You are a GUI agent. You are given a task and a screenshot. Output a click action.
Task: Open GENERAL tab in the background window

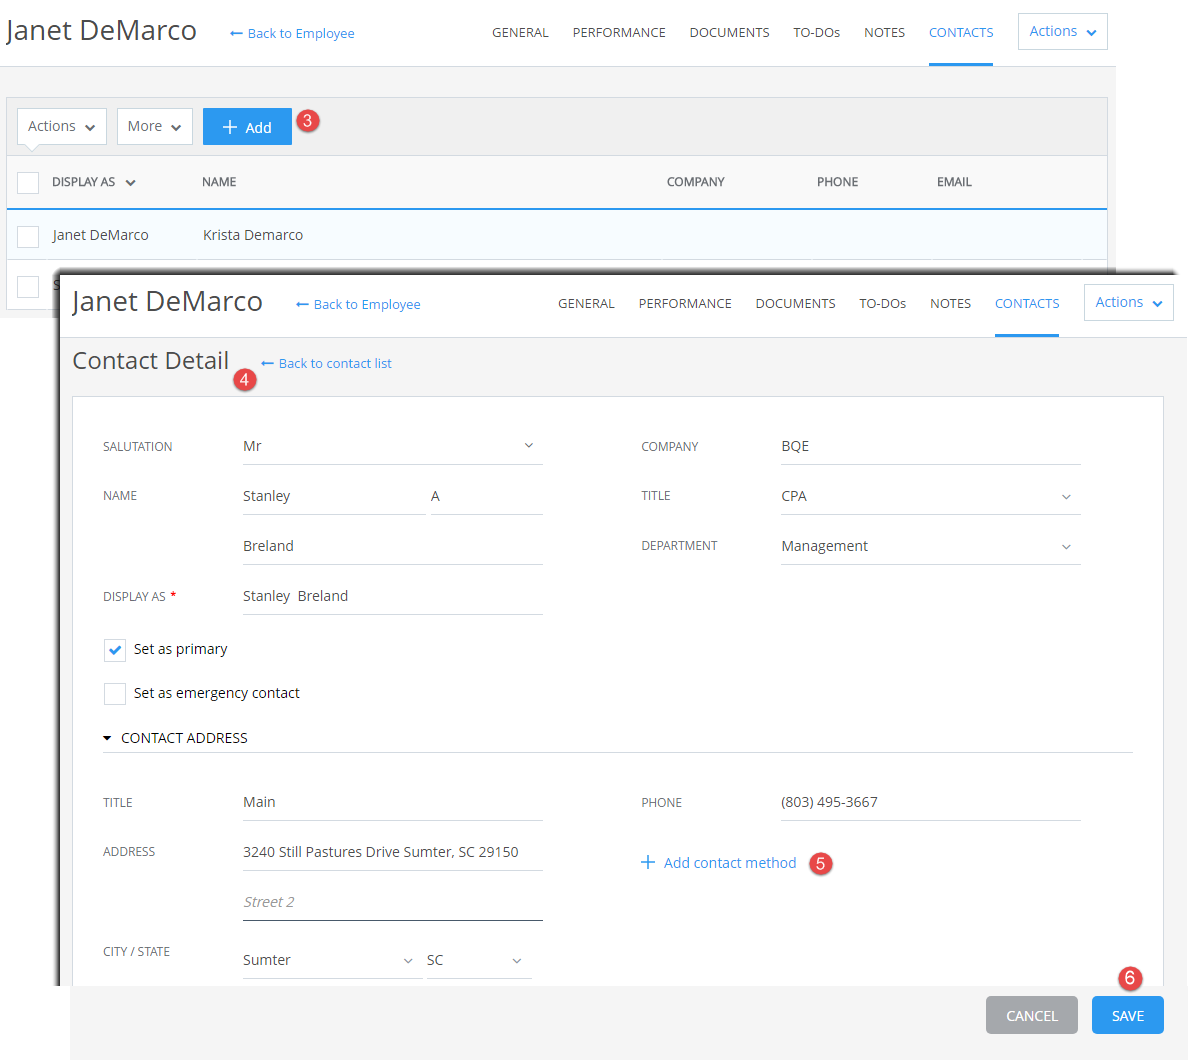[520, 33]
